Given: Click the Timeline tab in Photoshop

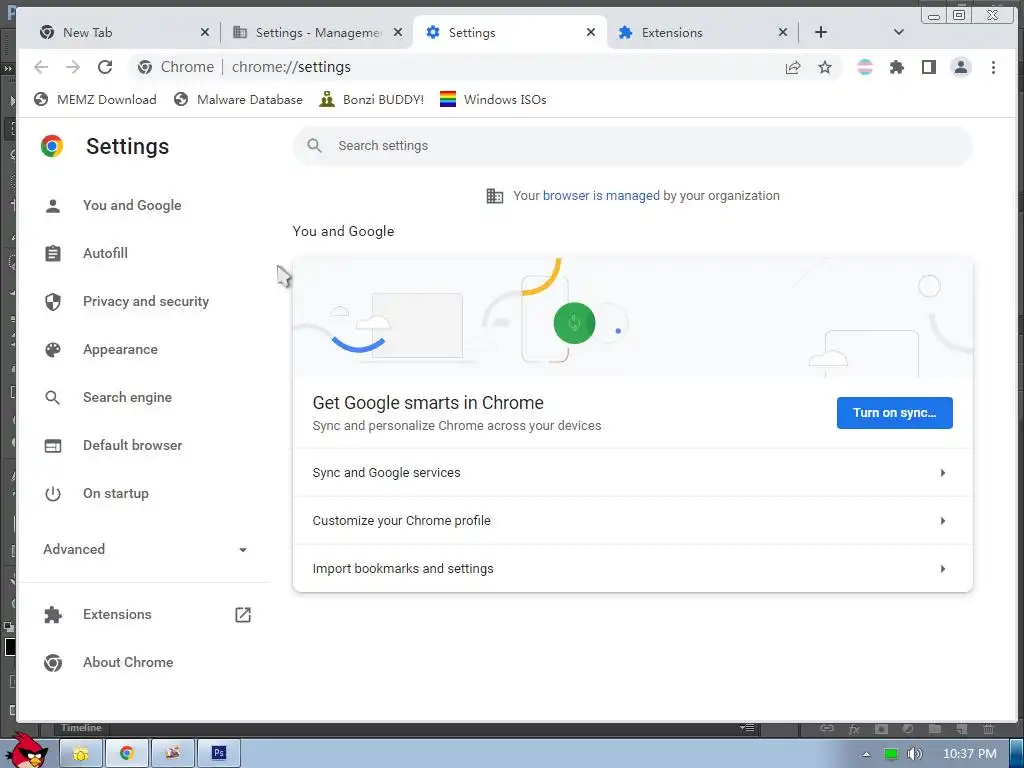Looking at the screenshot, I should (81, 728).
